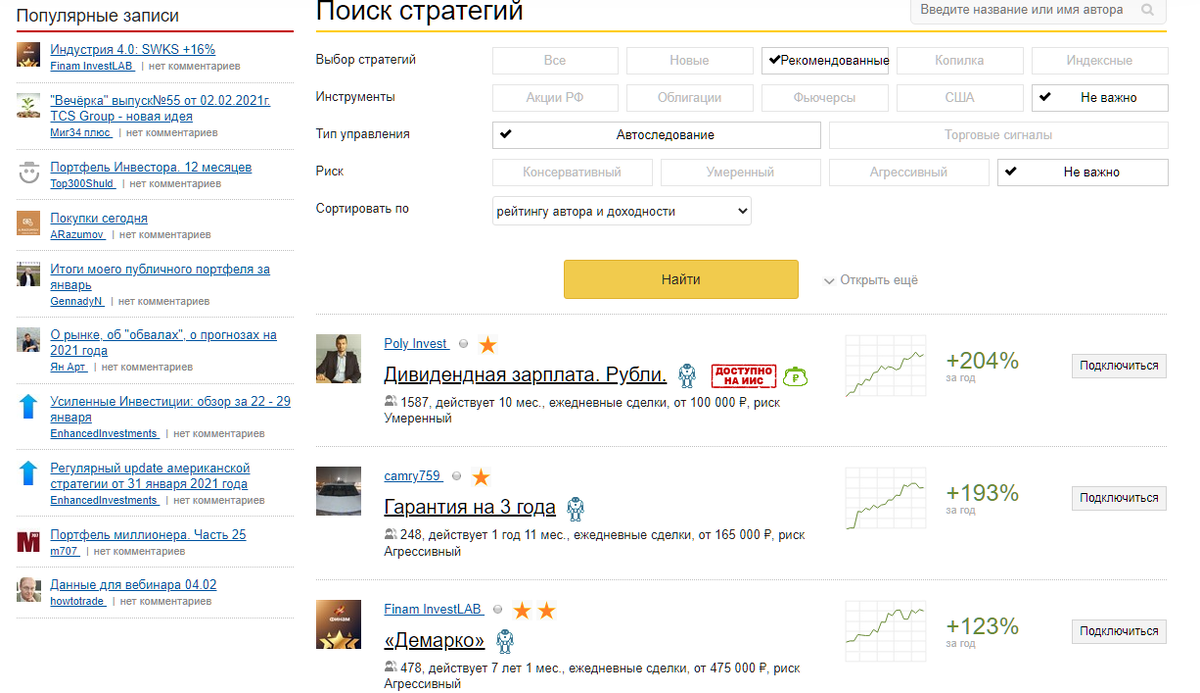Image resolution: width=1200 pixels, height=693 pixels.
Task: Click the gray info circle beside camry759 username
Action: 456,477
